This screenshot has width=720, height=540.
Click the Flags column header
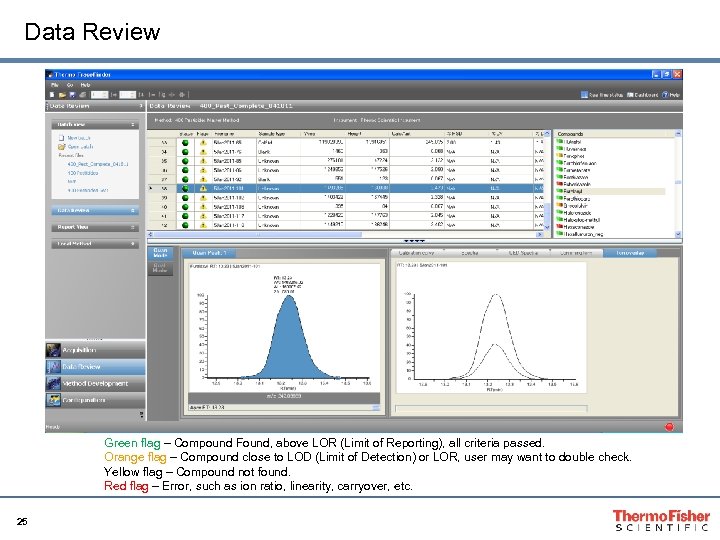(x=203, y=134)
